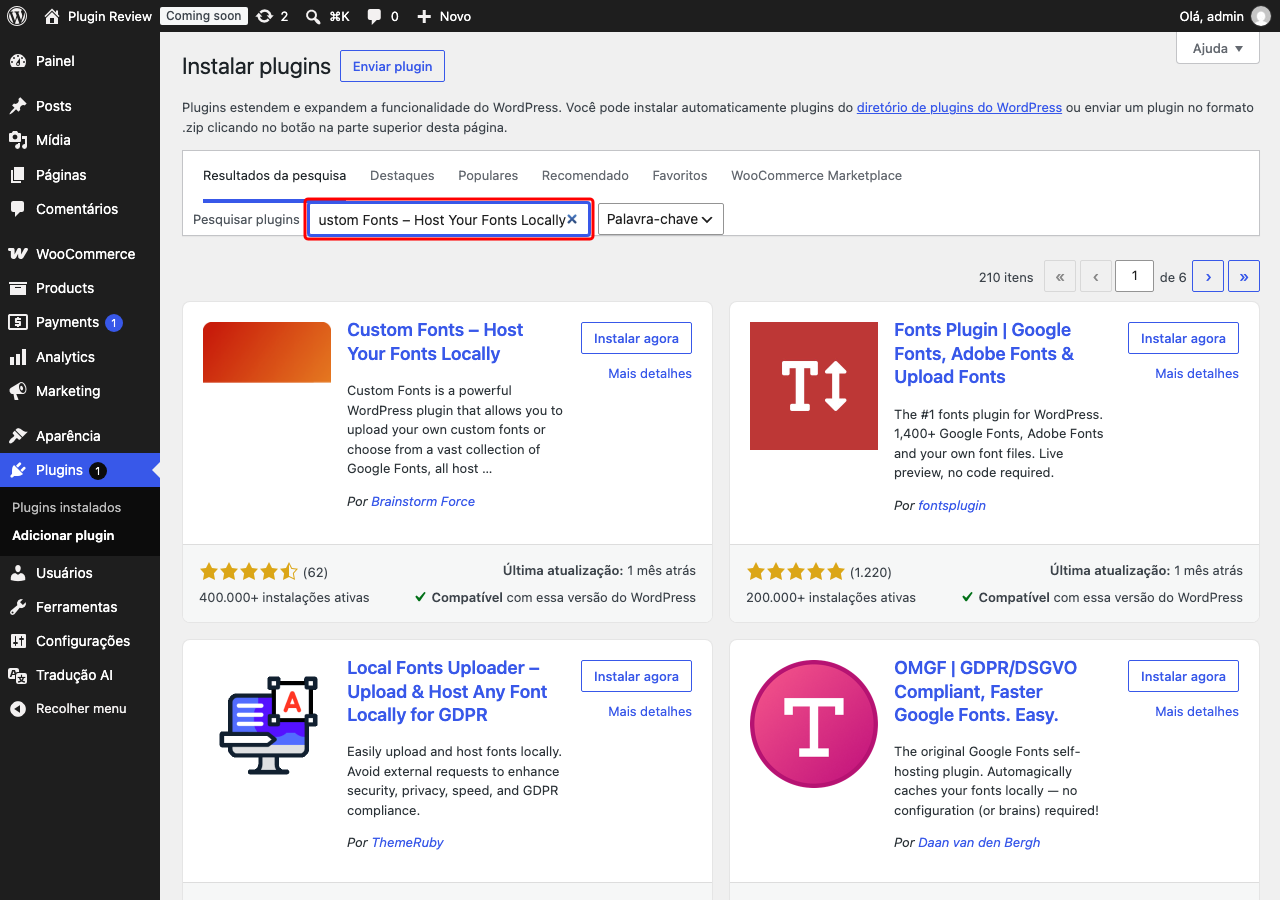The image size is (1280, 900).
Task: Switch to the Populares tab
Action: pos(488,175)
